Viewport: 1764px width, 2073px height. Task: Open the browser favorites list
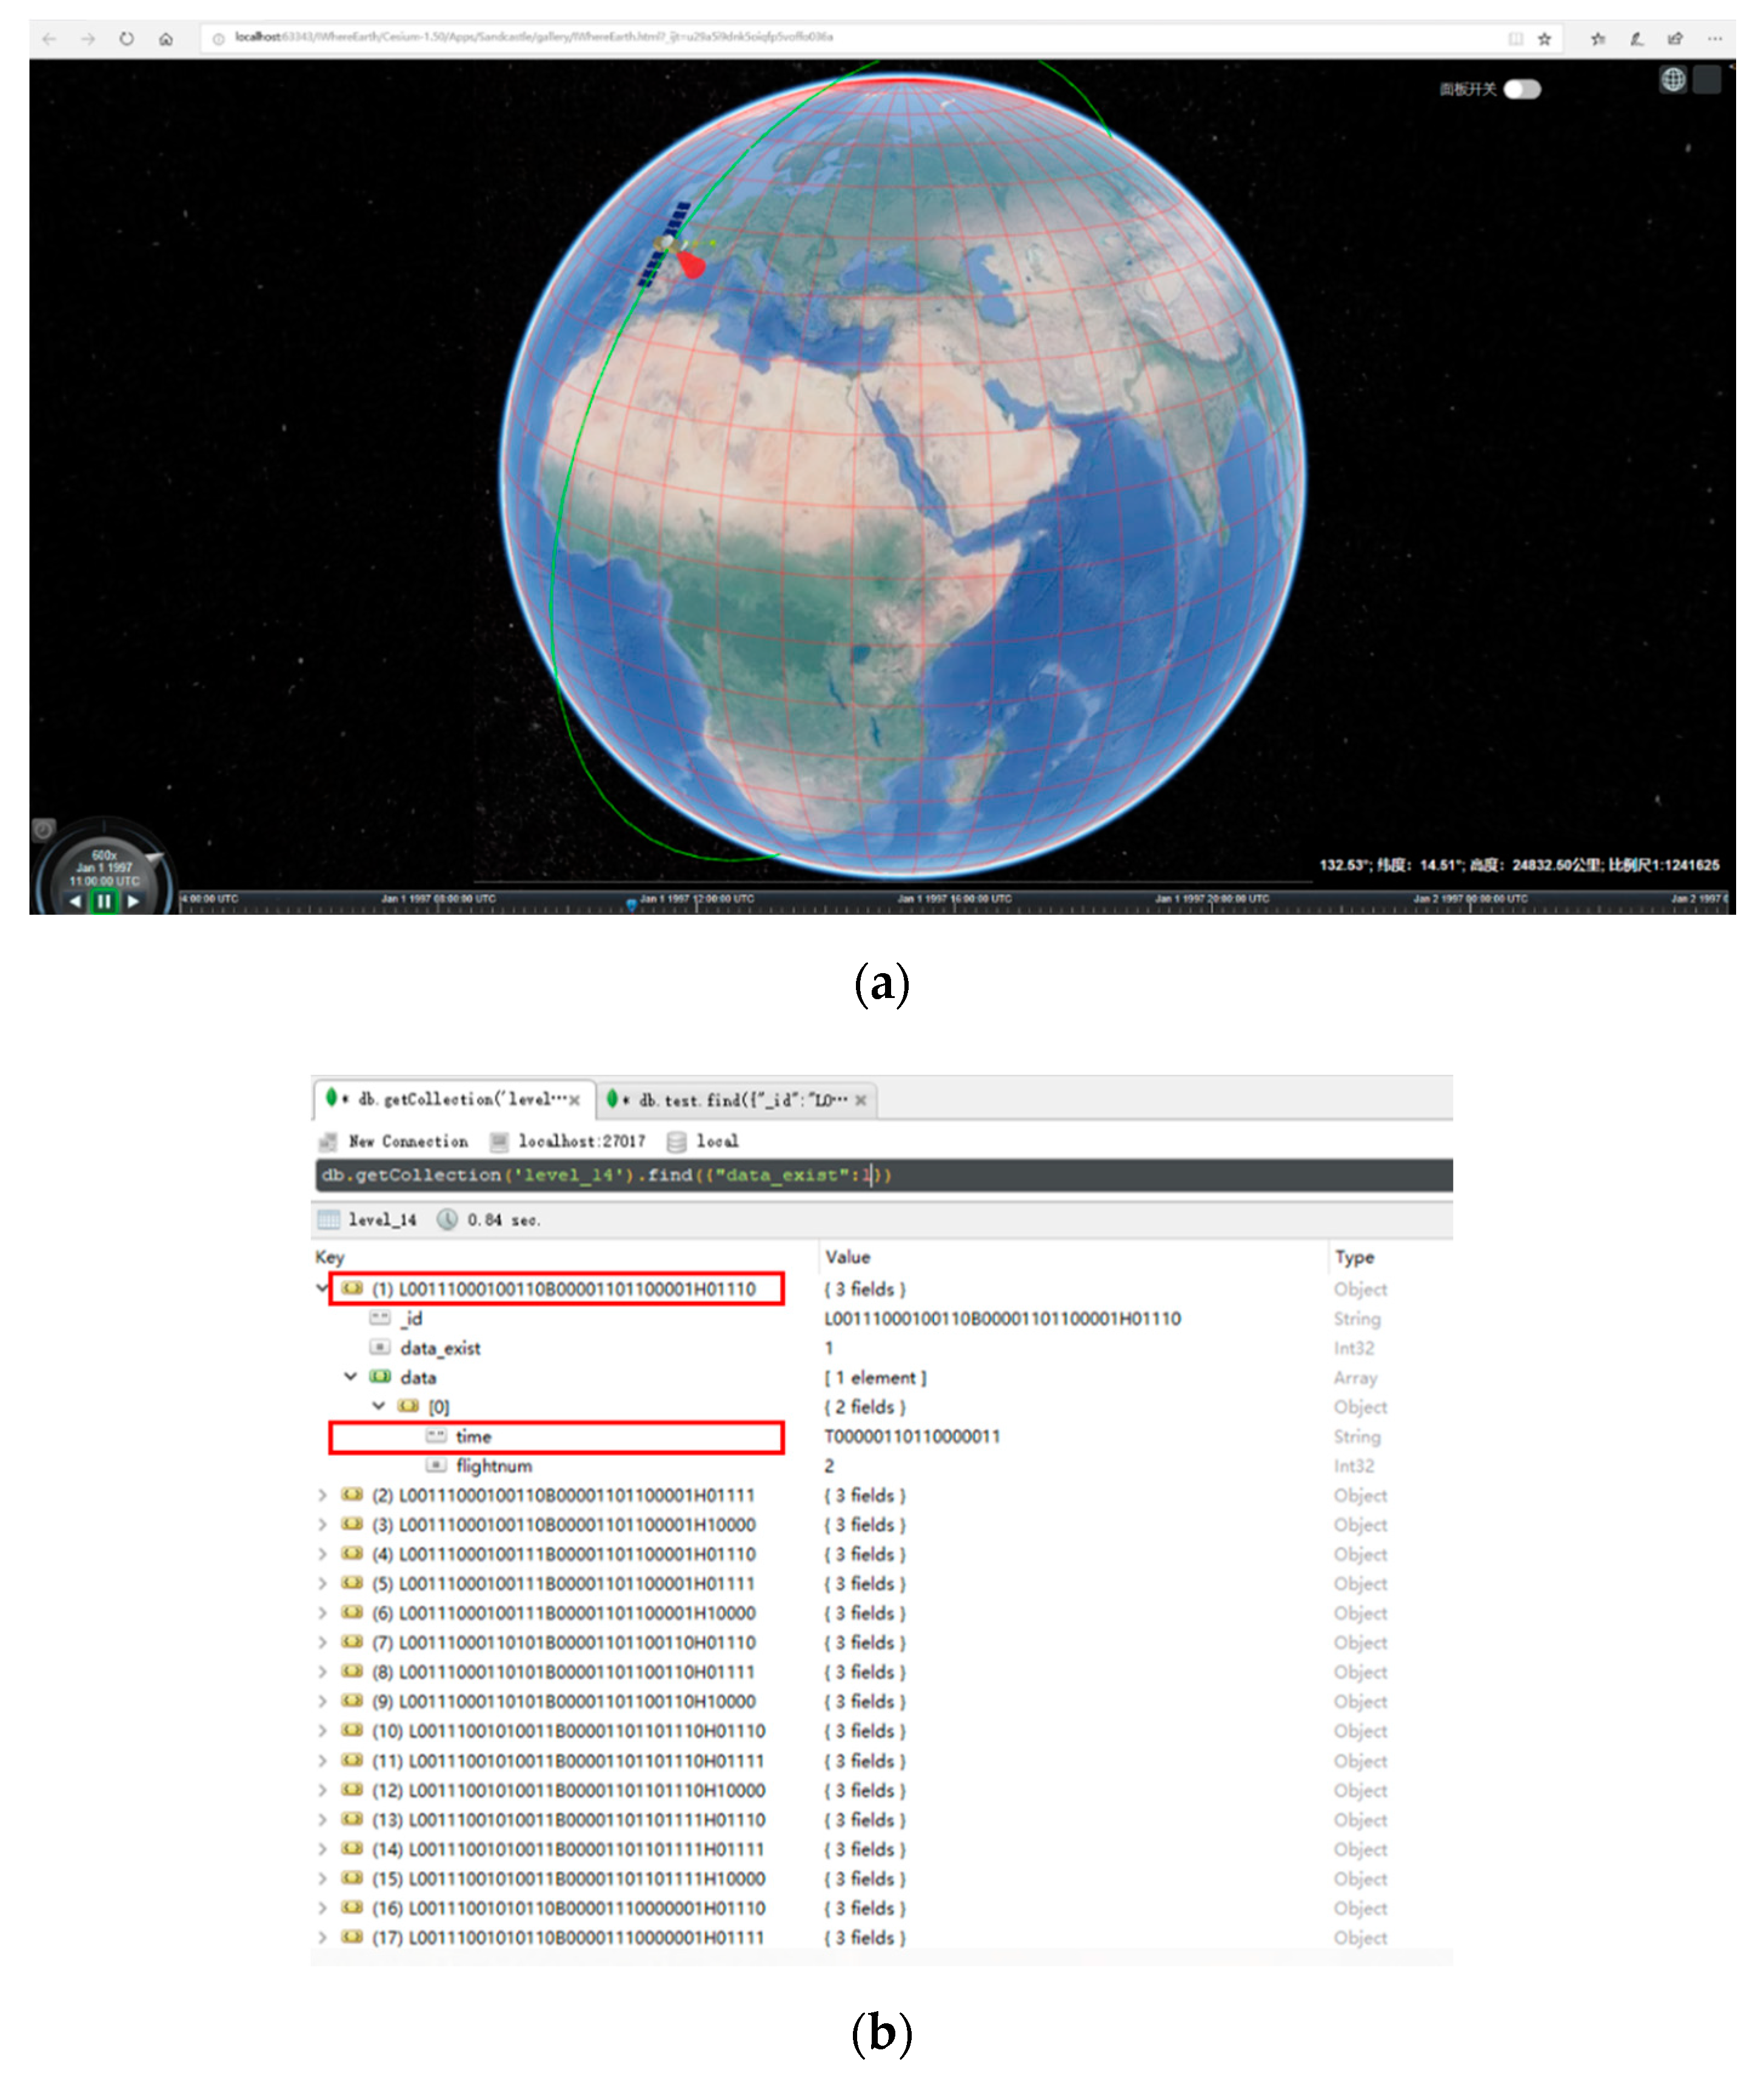click(x=1598, y=39)
